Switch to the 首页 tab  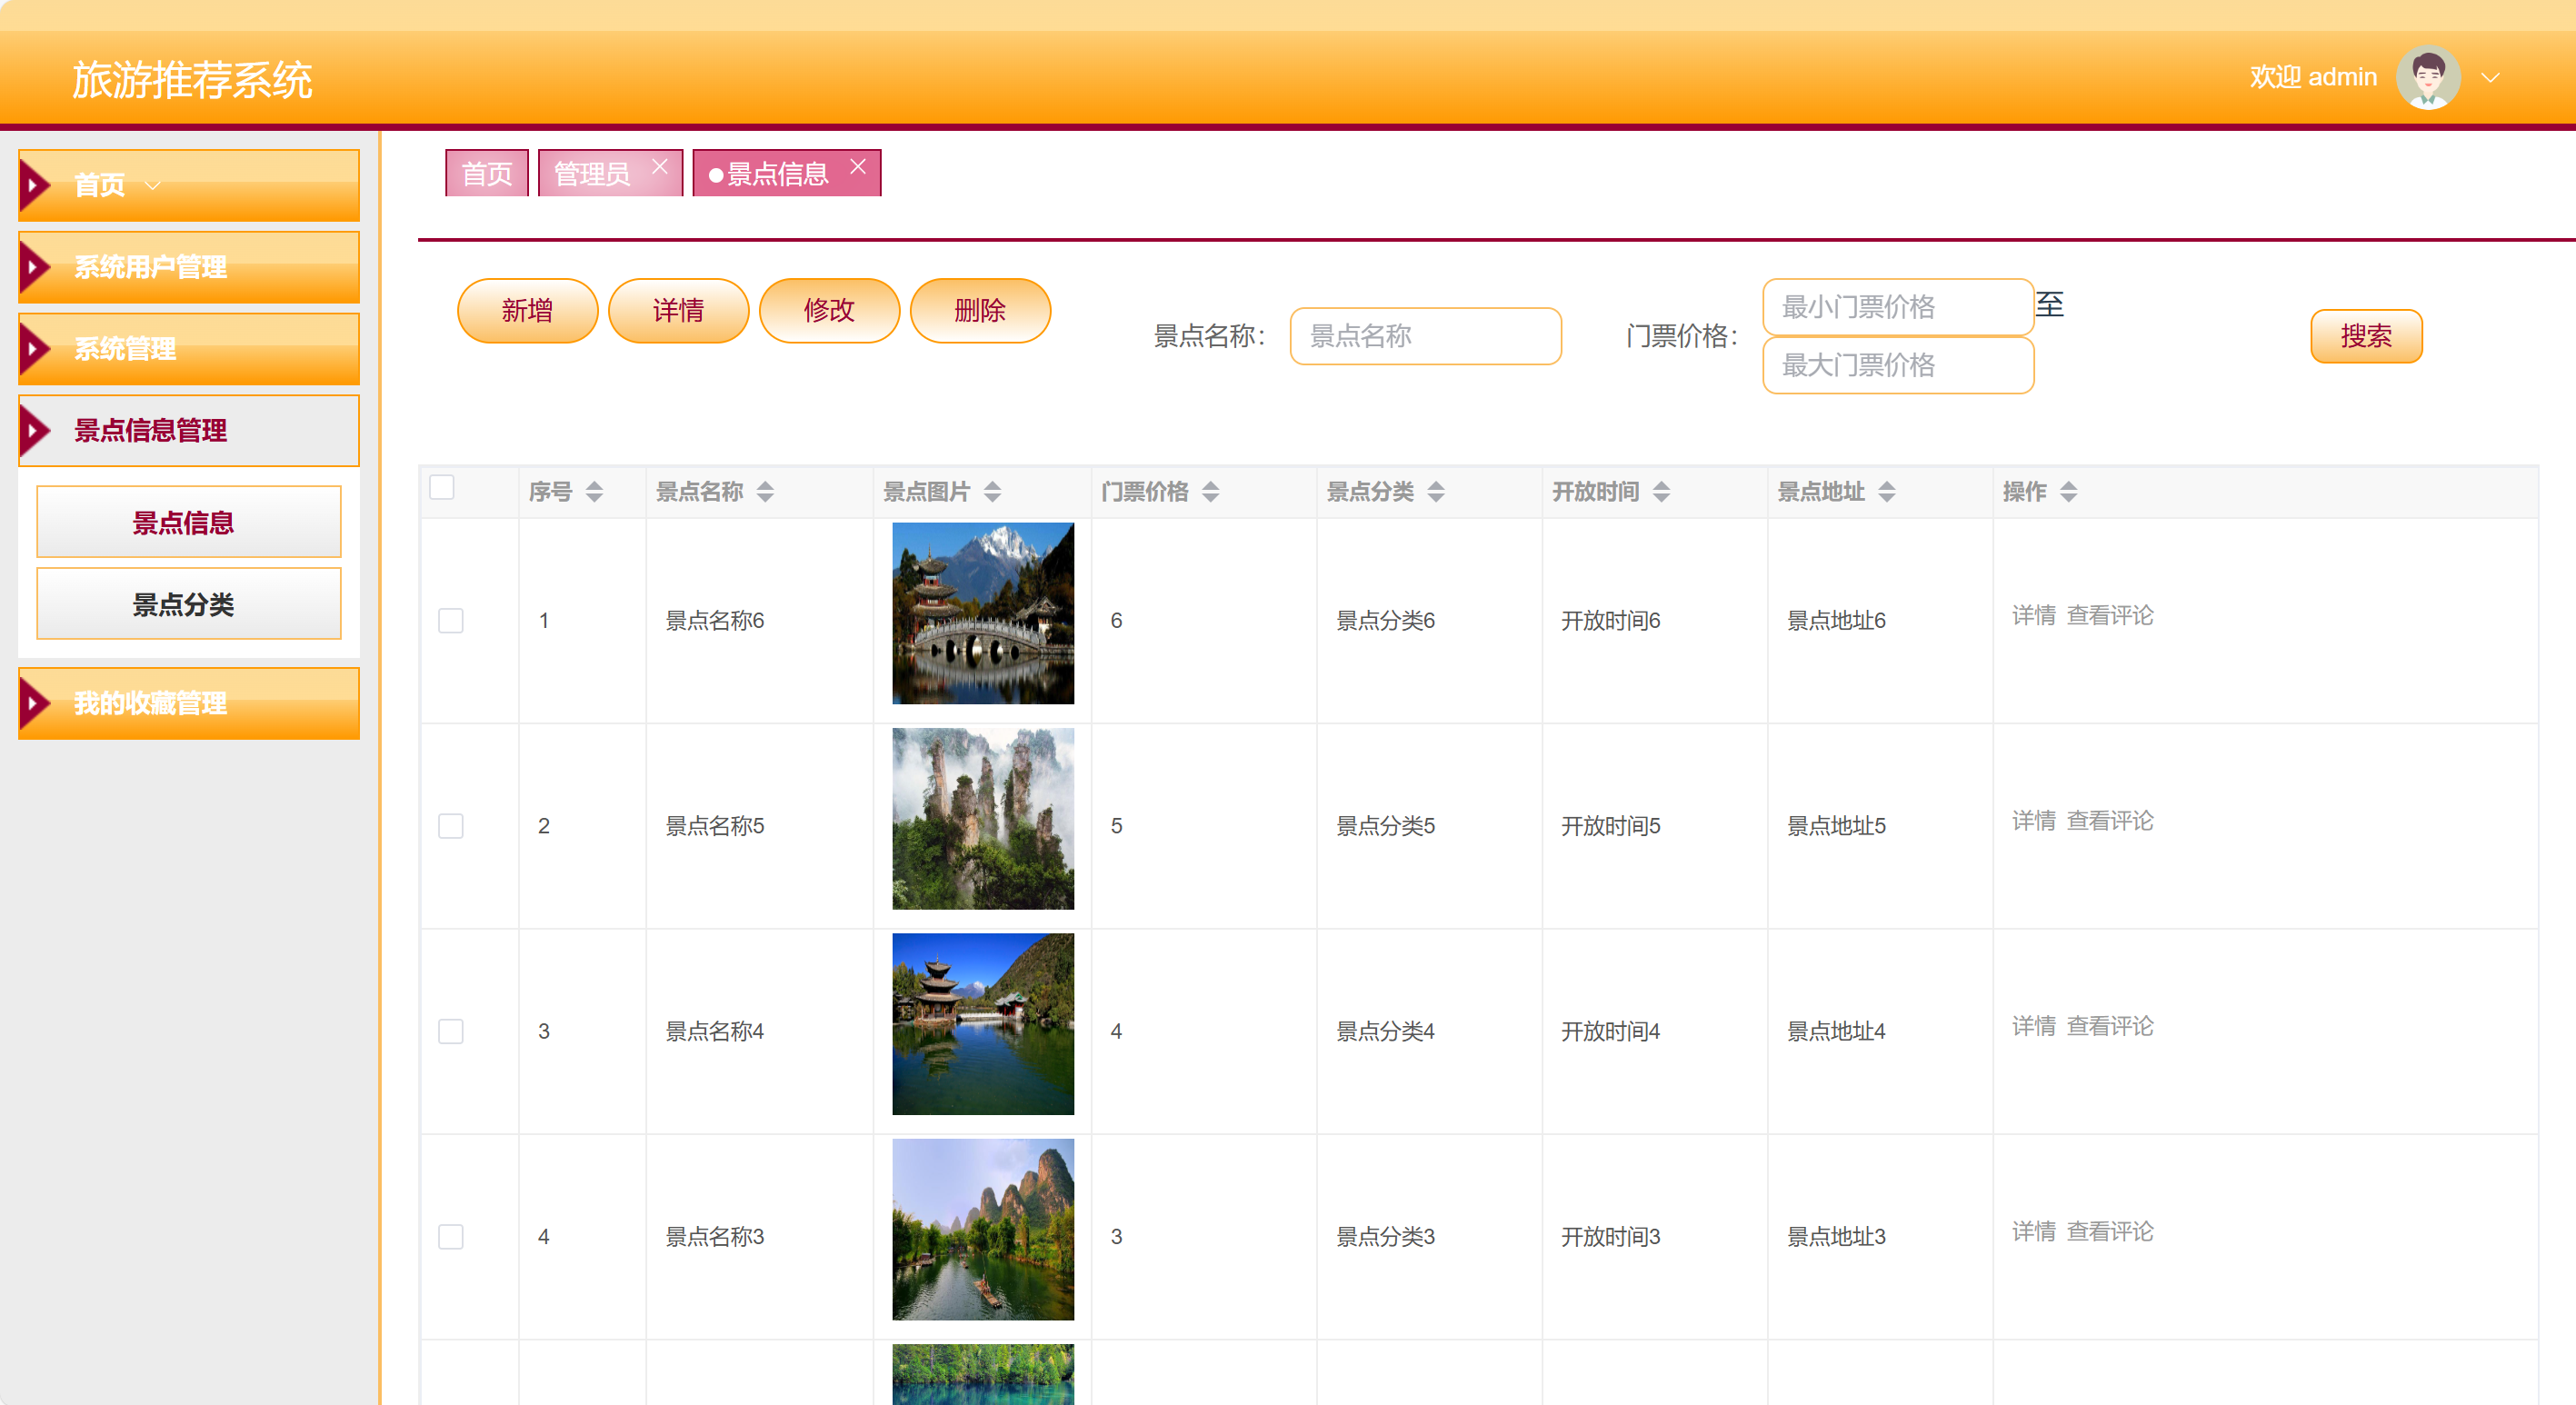tap(487, 174)
